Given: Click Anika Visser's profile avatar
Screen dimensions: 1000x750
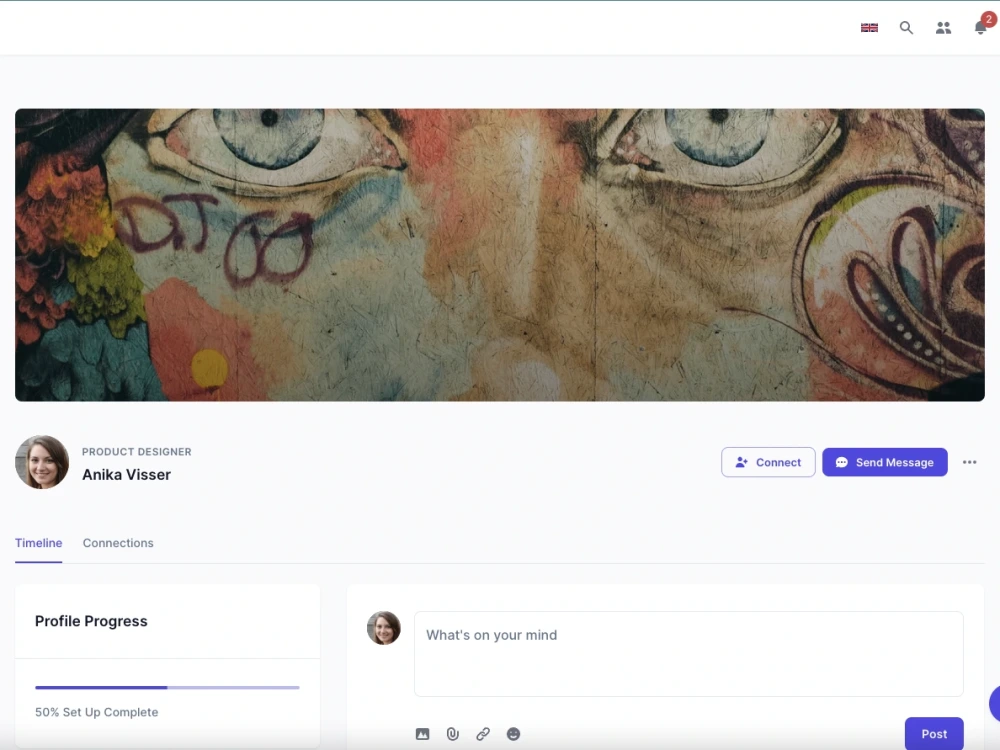Looking at the screenshot, I should pos(42,462).
